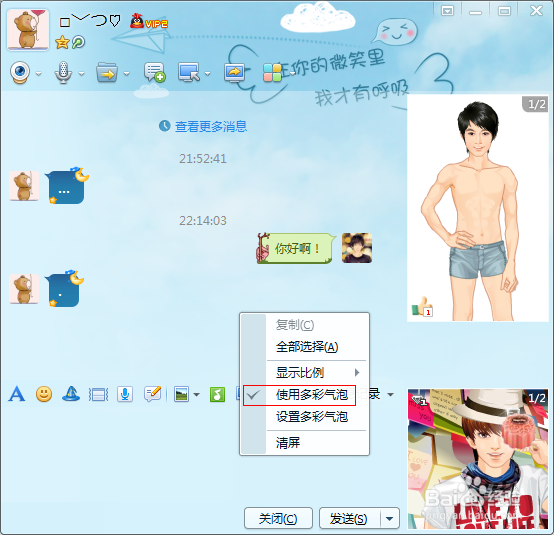Open the send options dropdown arrow

[x=390, y=518]
